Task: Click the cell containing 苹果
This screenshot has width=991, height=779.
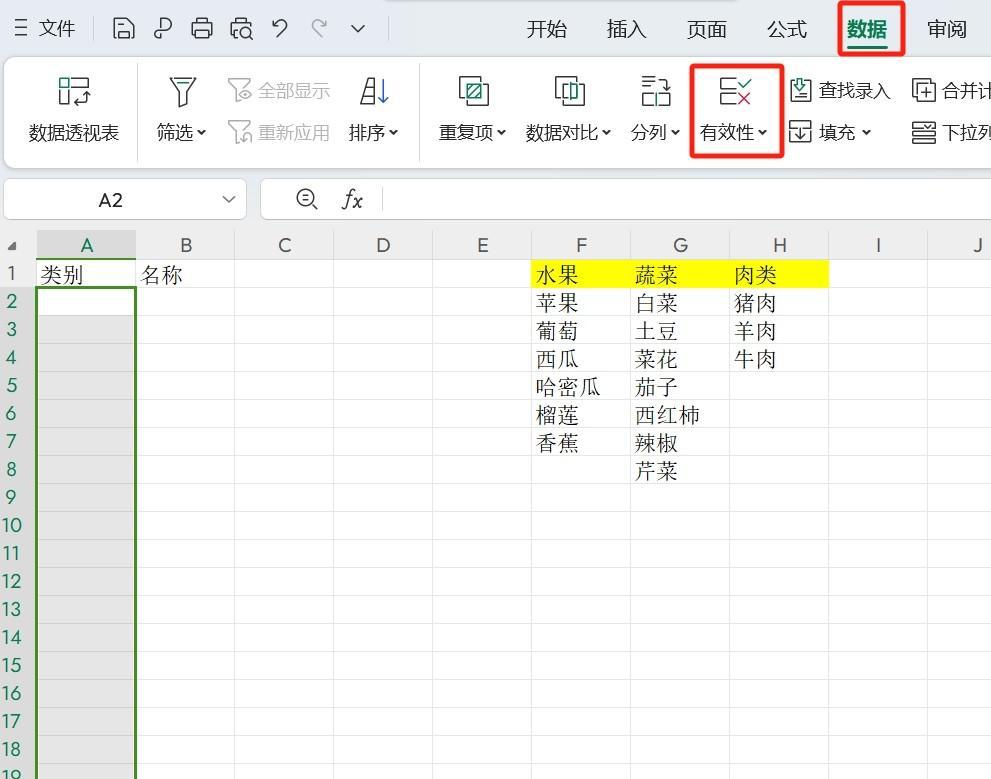Action: coord(581,302)
